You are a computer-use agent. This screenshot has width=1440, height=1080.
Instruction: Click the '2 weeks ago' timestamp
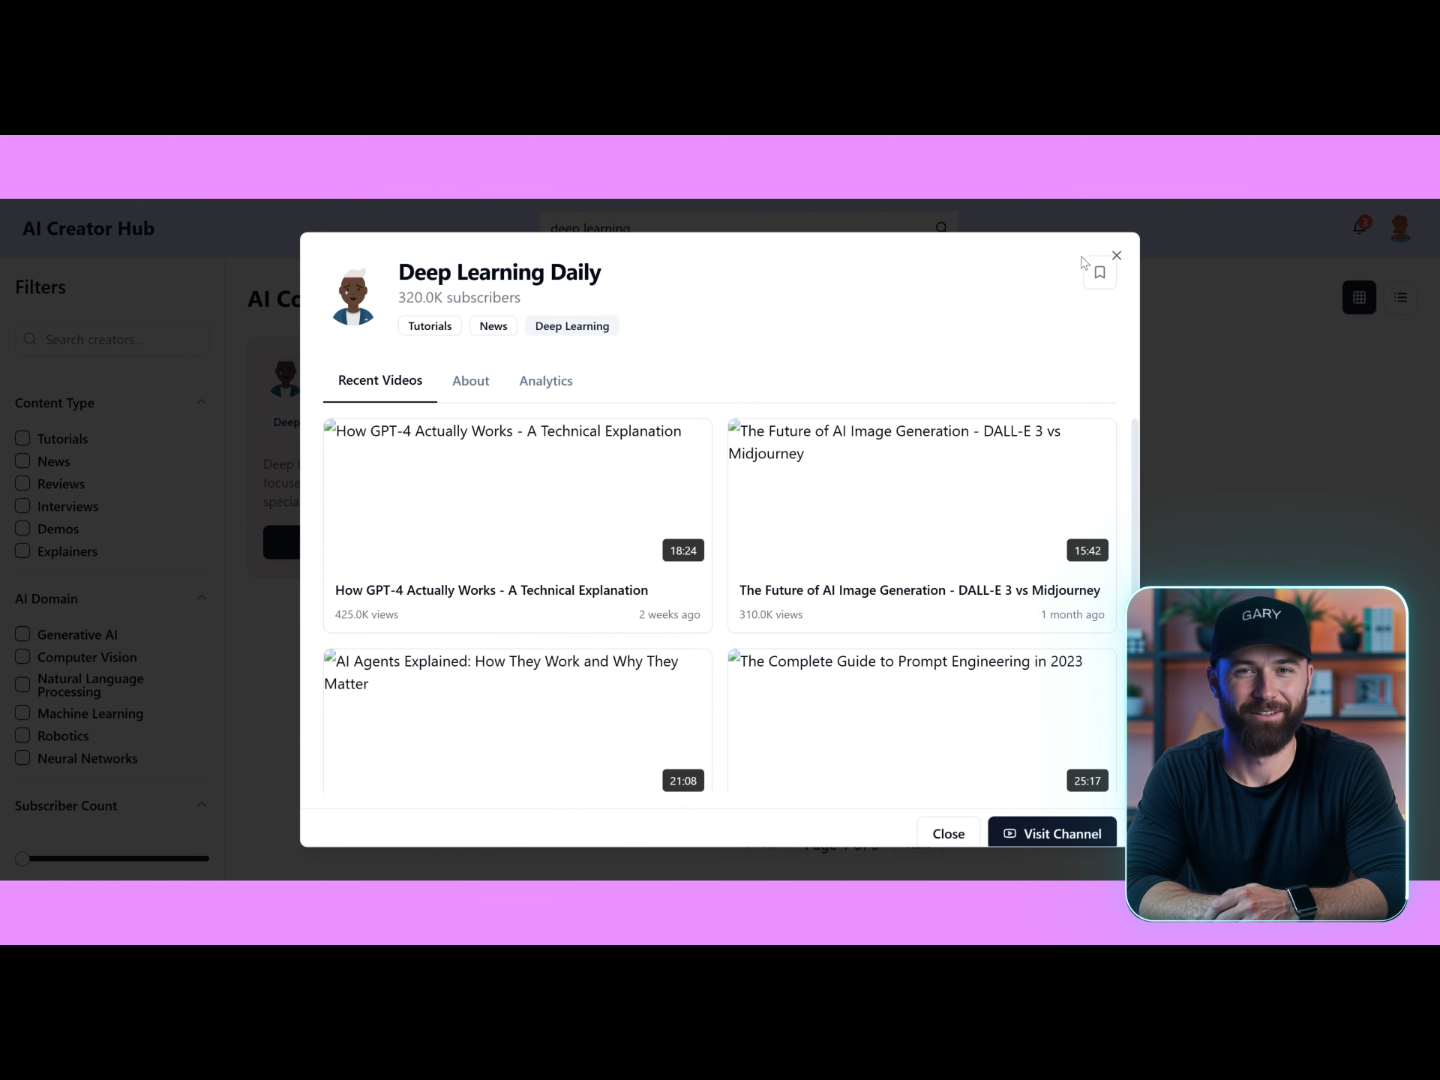tap(670, 614)
